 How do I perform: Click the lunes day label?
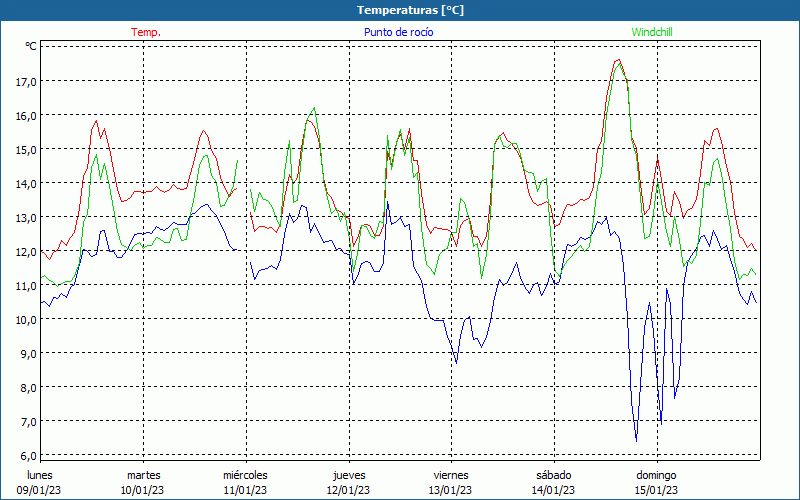pos(40,475)
